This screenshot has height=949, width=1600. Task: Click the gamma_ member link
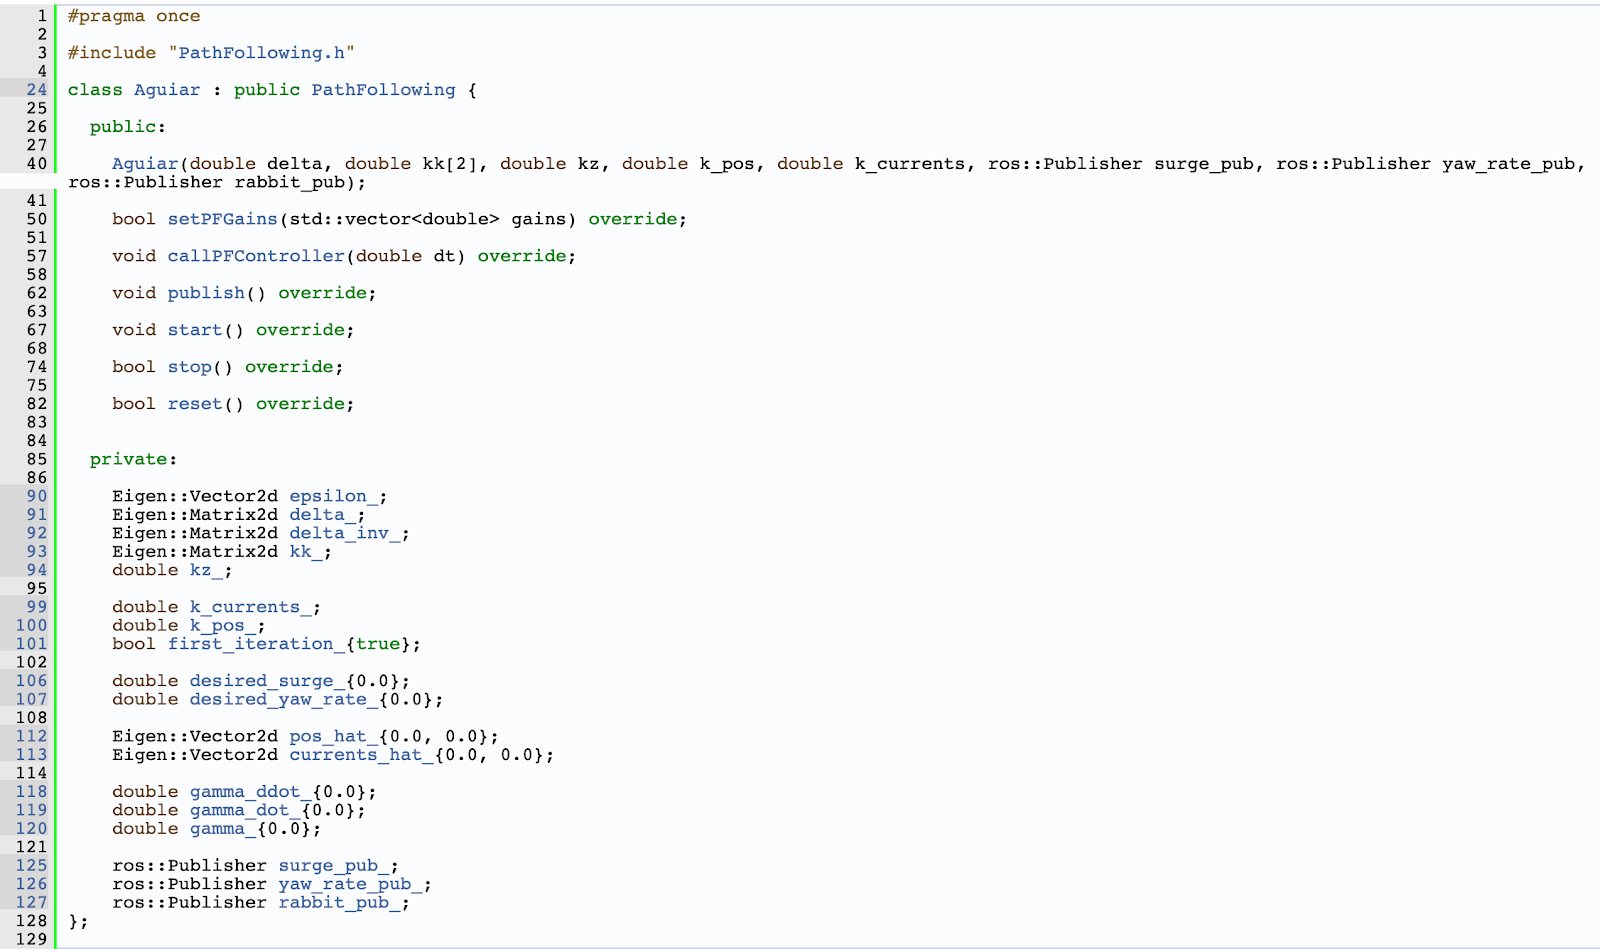[x=223, y=829]
